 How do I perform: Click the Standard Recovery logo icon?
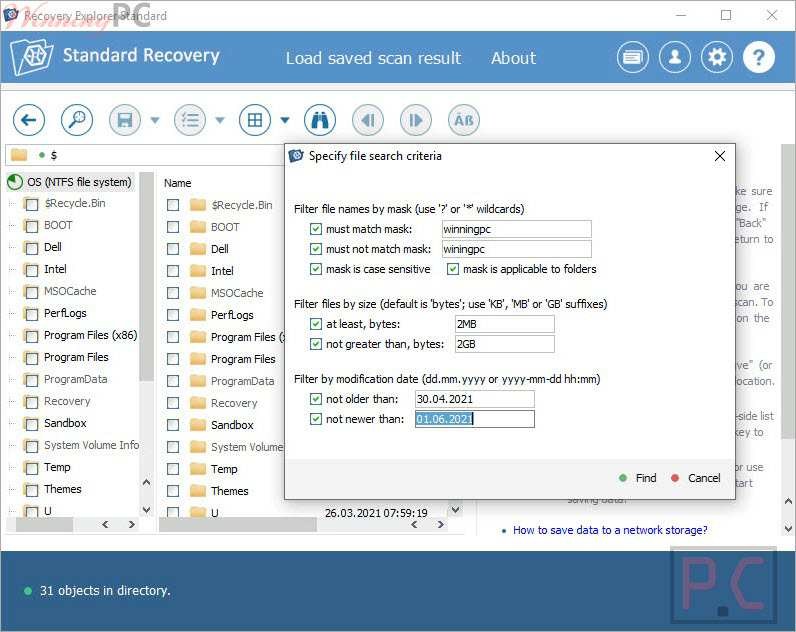[31, 57]
